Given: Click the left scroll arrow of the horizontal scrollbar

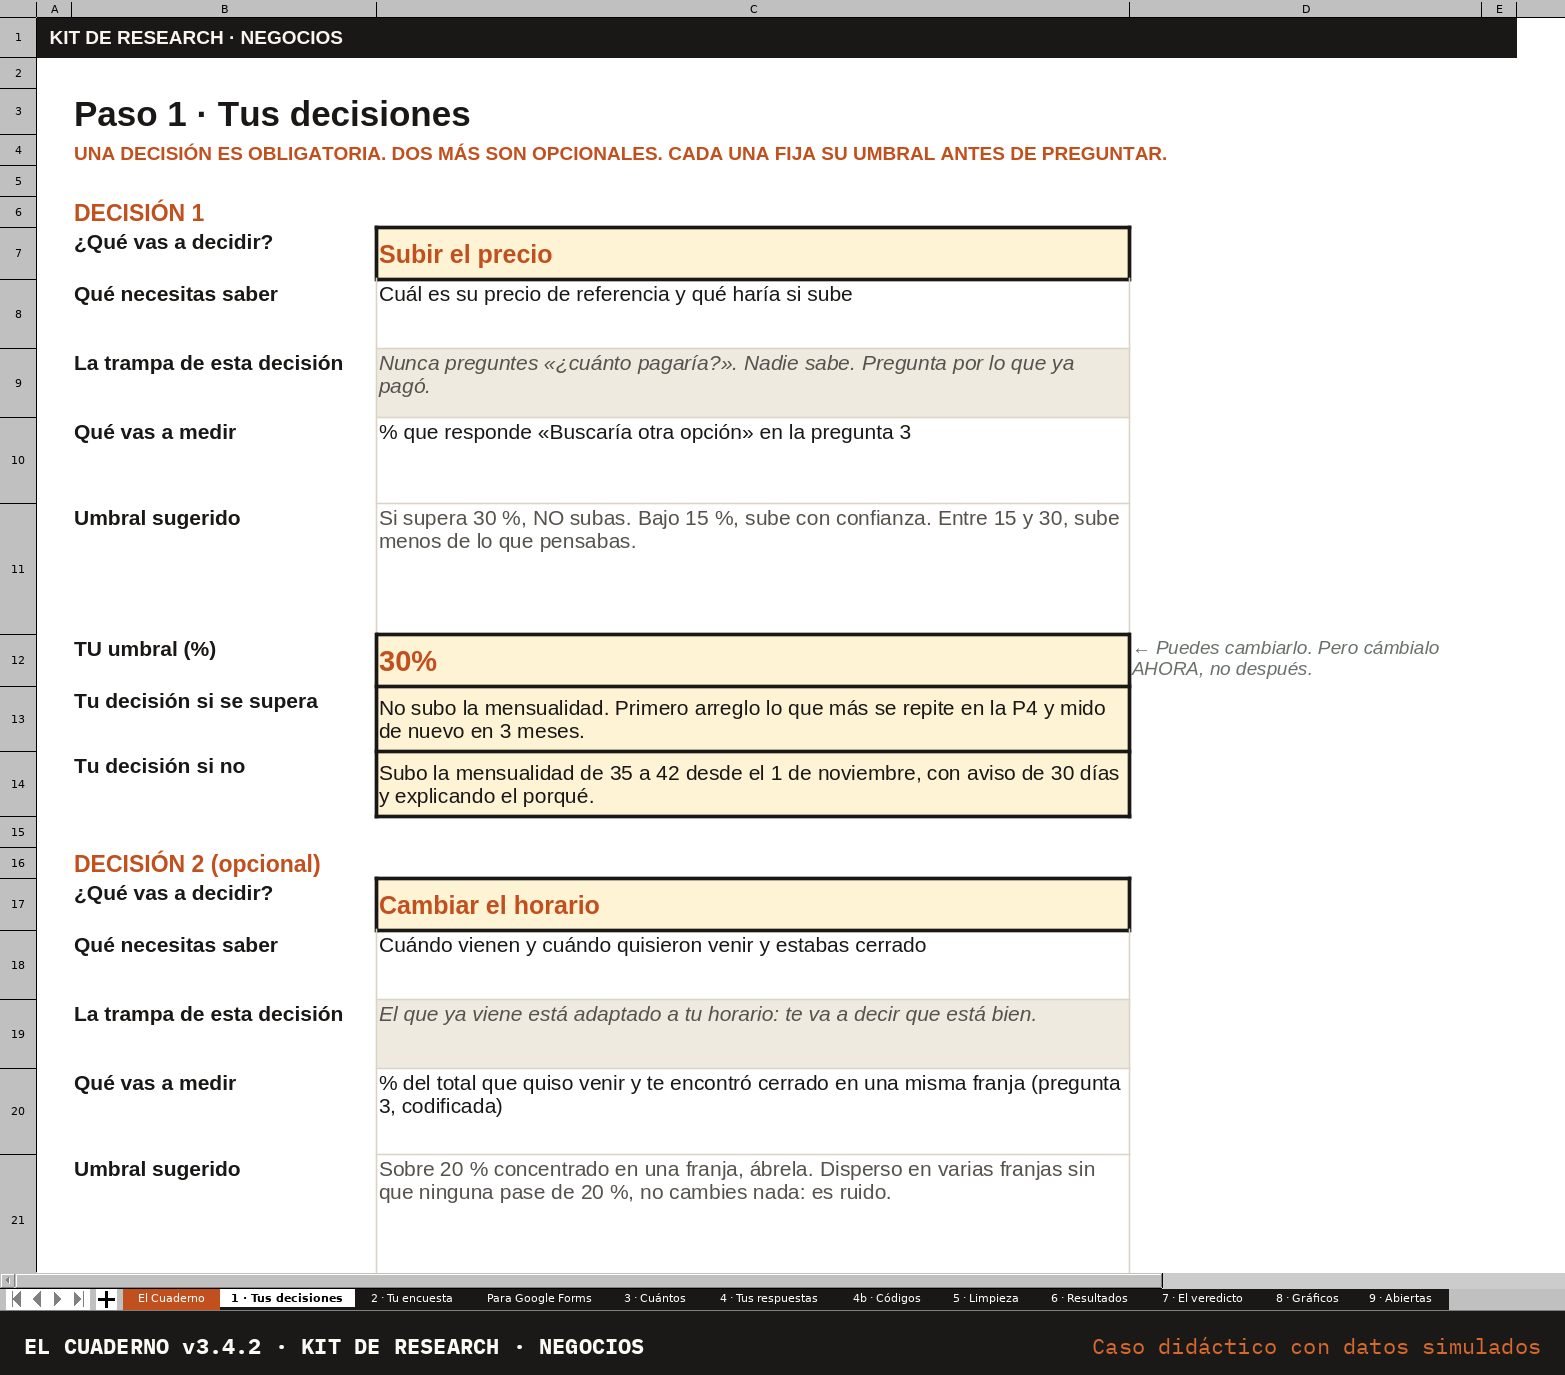Looking at the screenshot, I should (x=7, y=1280).
